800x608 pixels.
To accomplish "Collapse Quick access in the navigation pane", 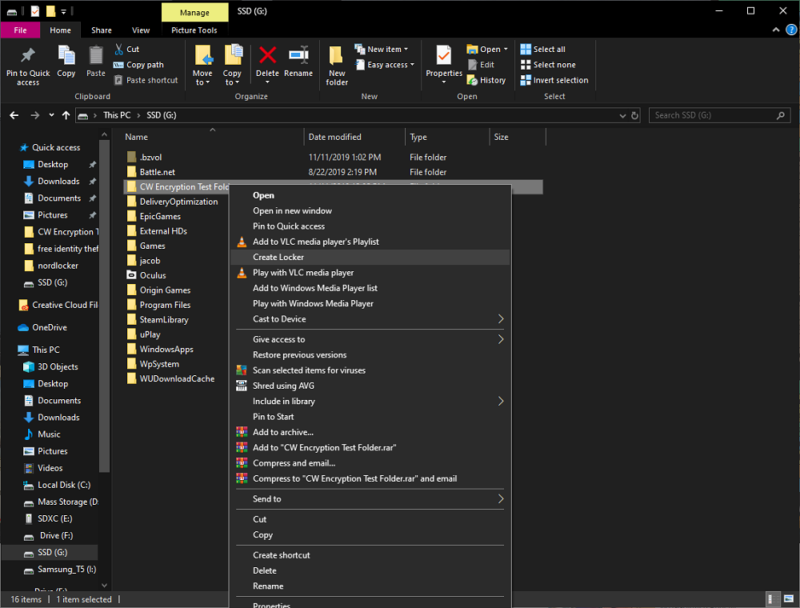I will pyautogui.click(x=14, y=147).
